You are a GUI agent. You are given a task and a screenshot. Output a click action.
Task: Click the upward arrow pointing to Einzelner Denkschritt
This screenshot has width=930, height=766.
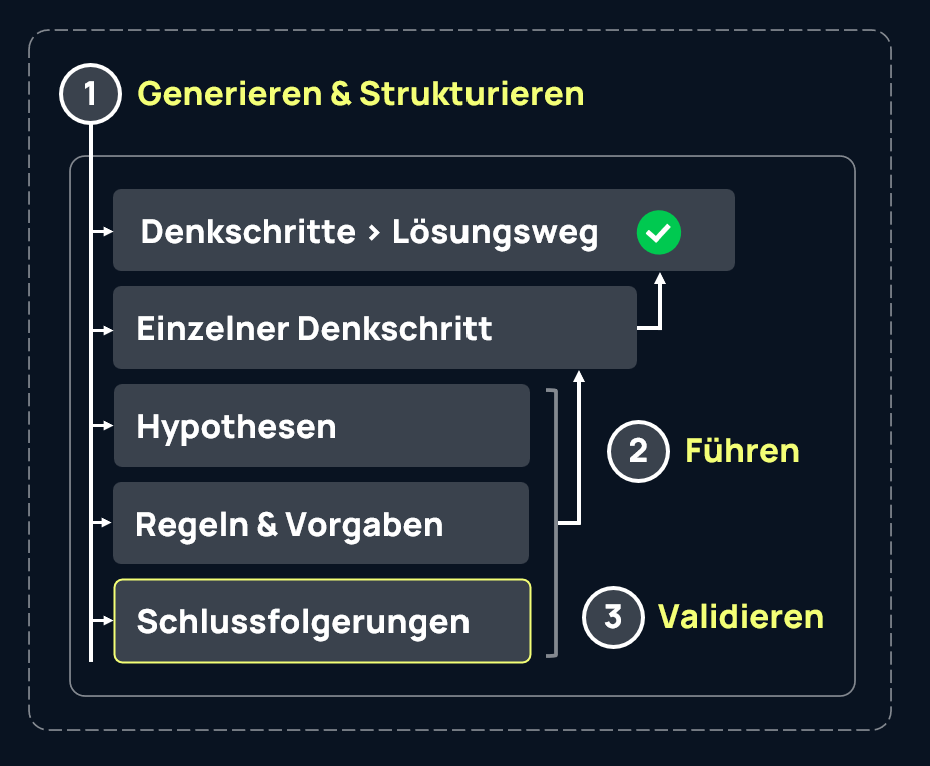click(x=578, y=380)
